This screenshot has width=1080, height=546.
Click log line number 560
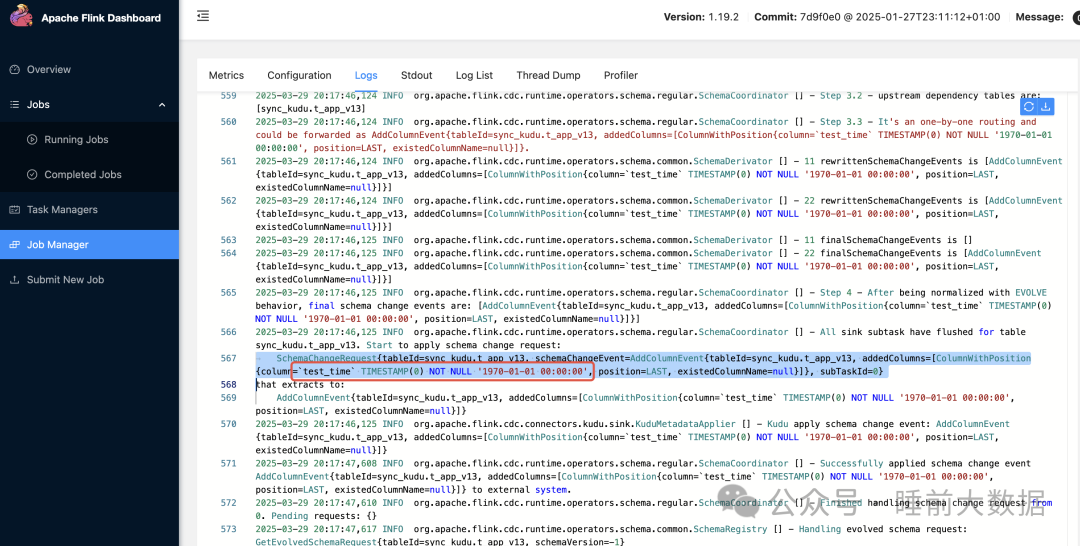(228, 122)
